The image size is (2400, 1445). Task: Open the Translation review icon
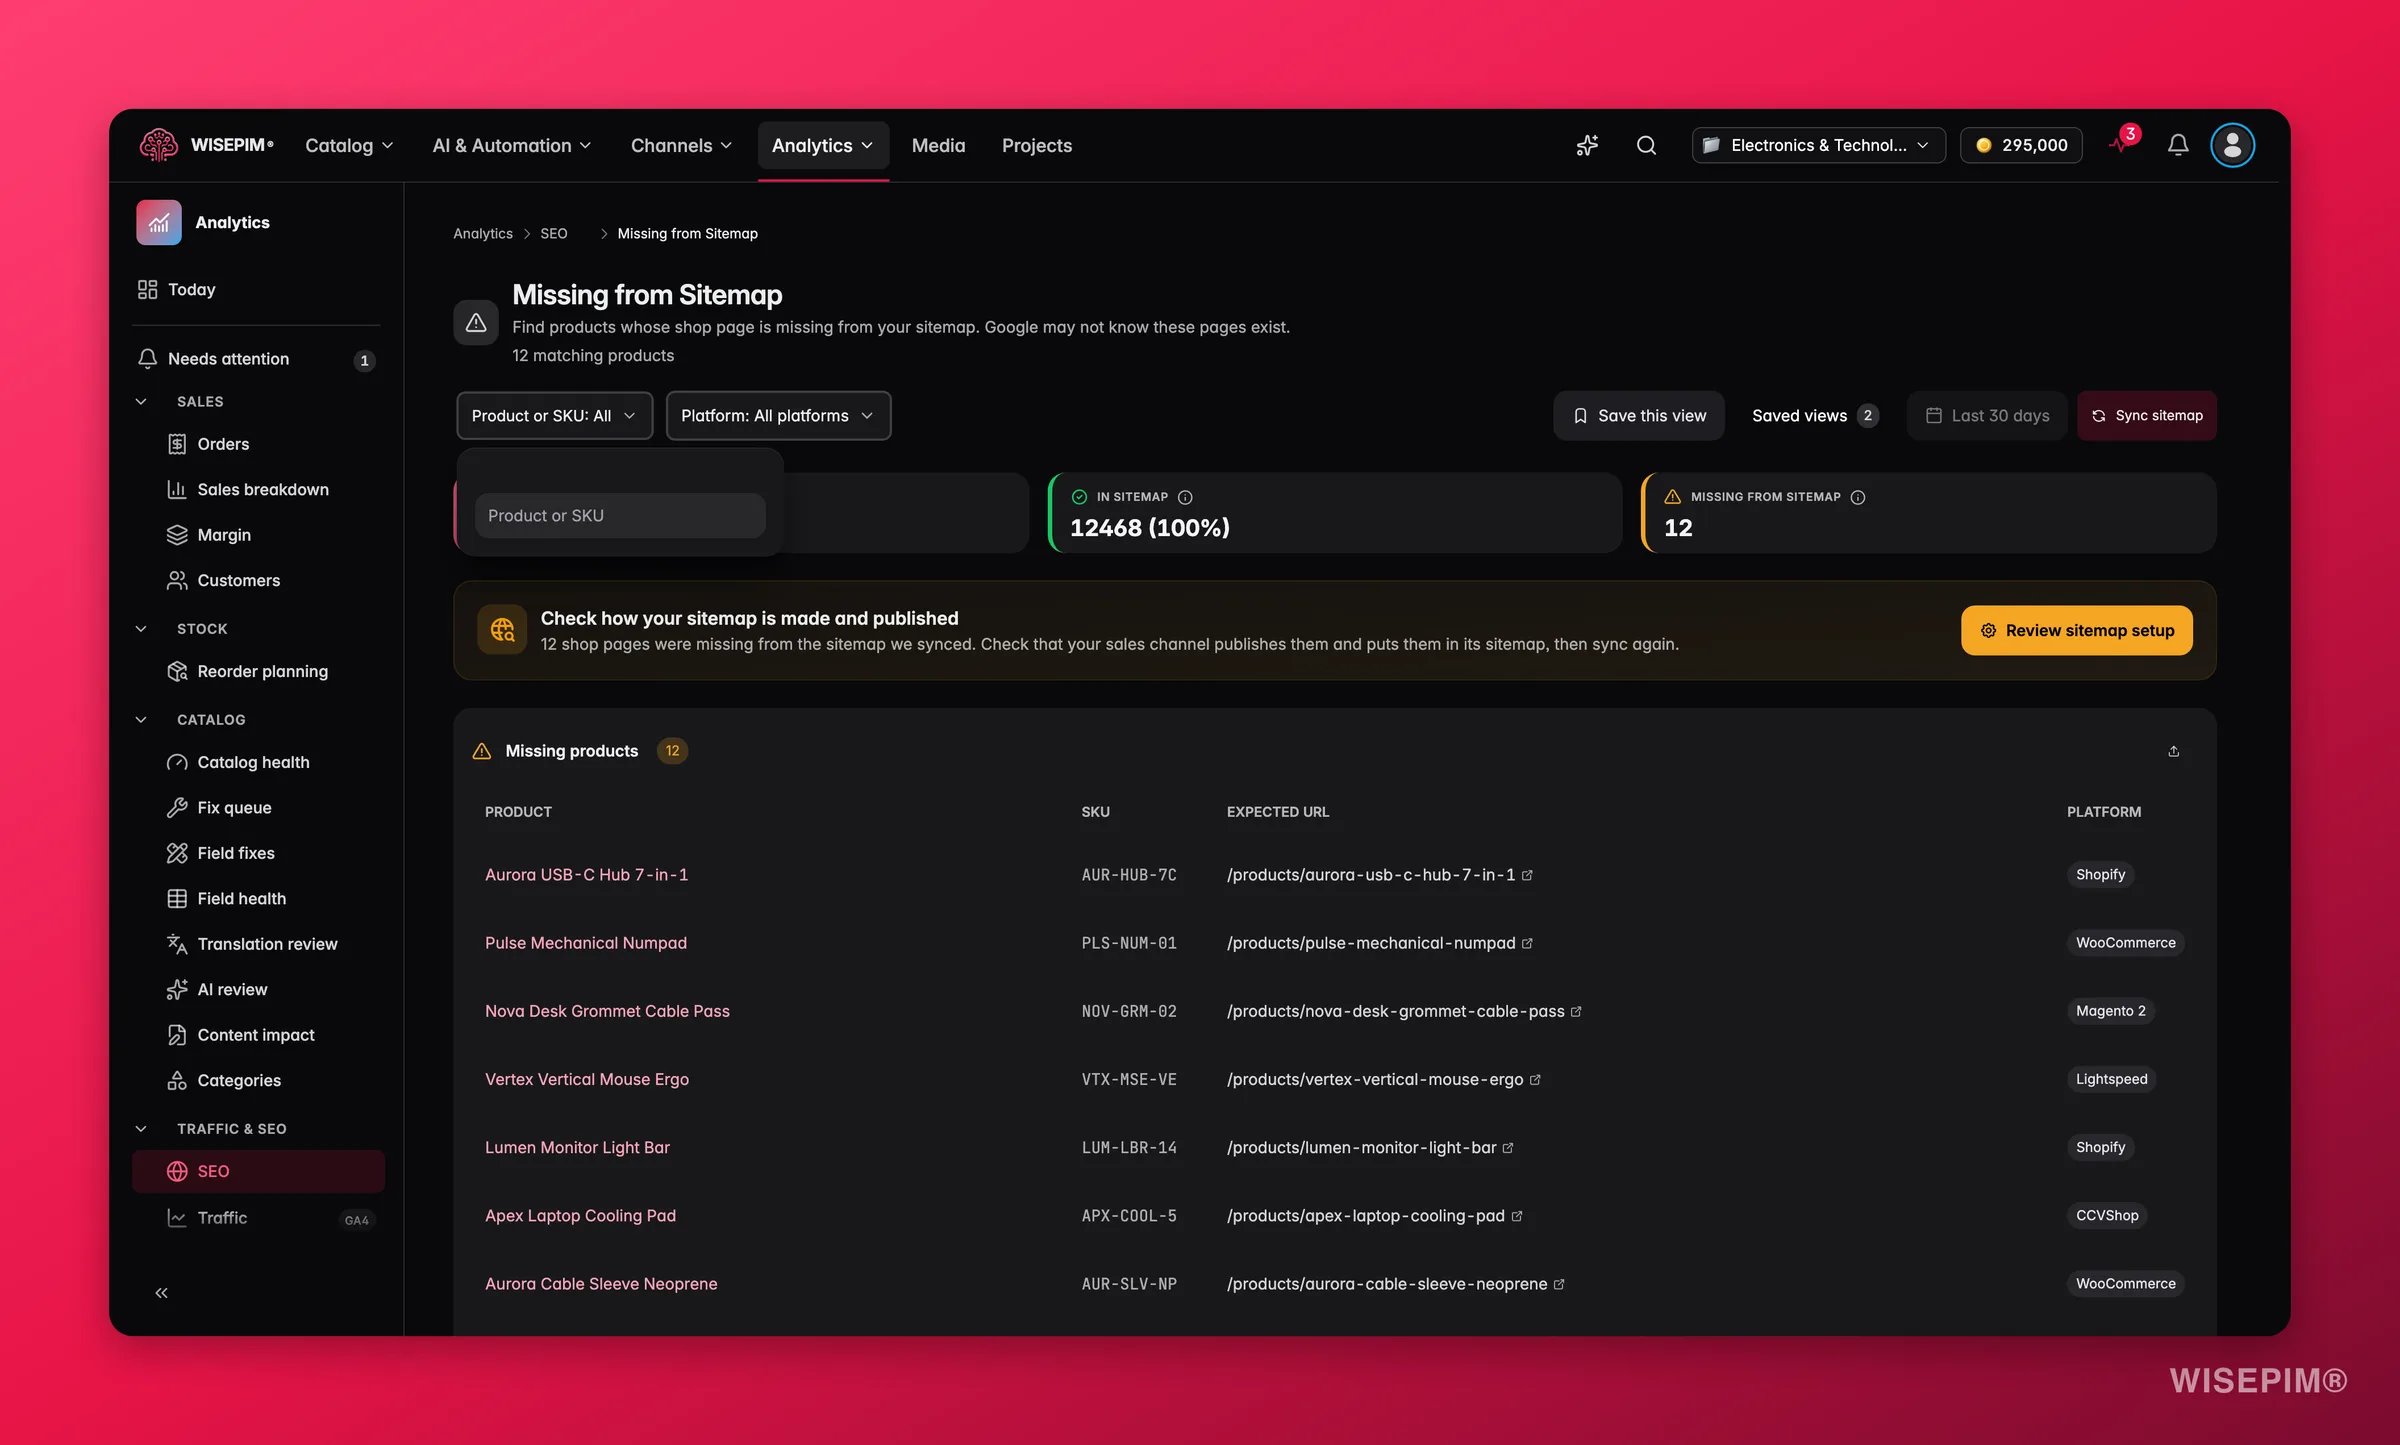pos(177,944)
